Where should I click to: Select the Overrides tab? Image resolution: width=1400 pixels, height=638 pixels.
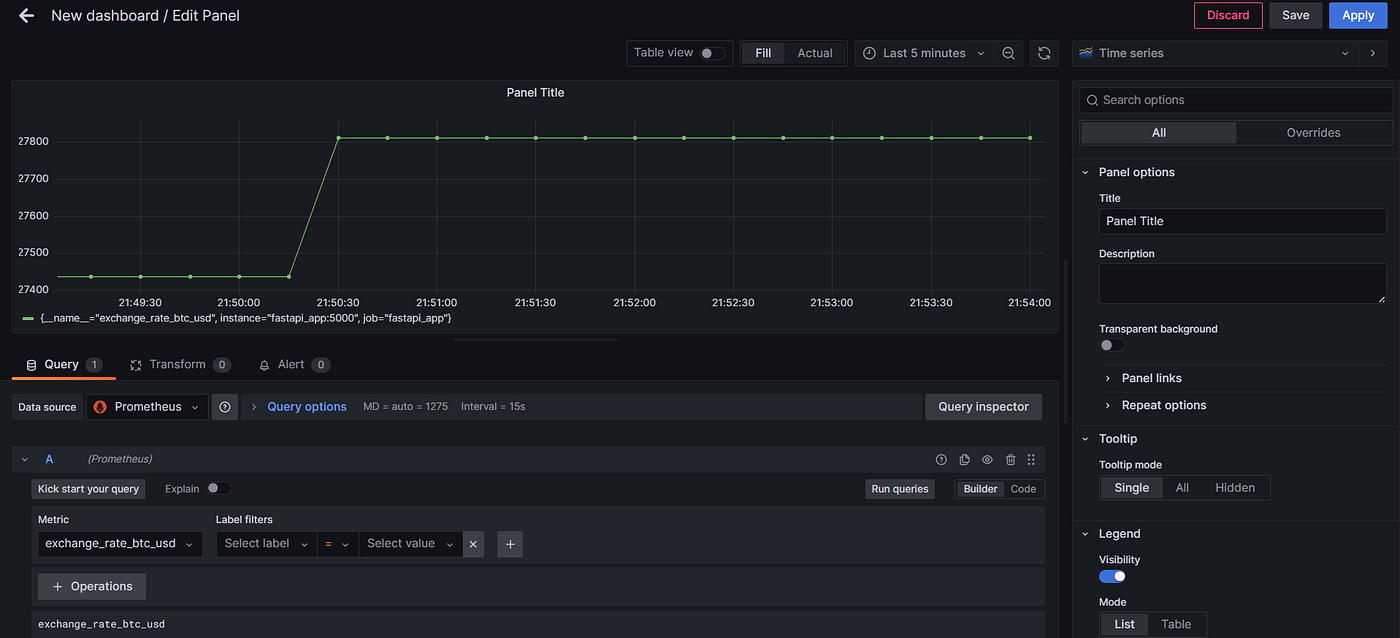(x=1313, y=133)
